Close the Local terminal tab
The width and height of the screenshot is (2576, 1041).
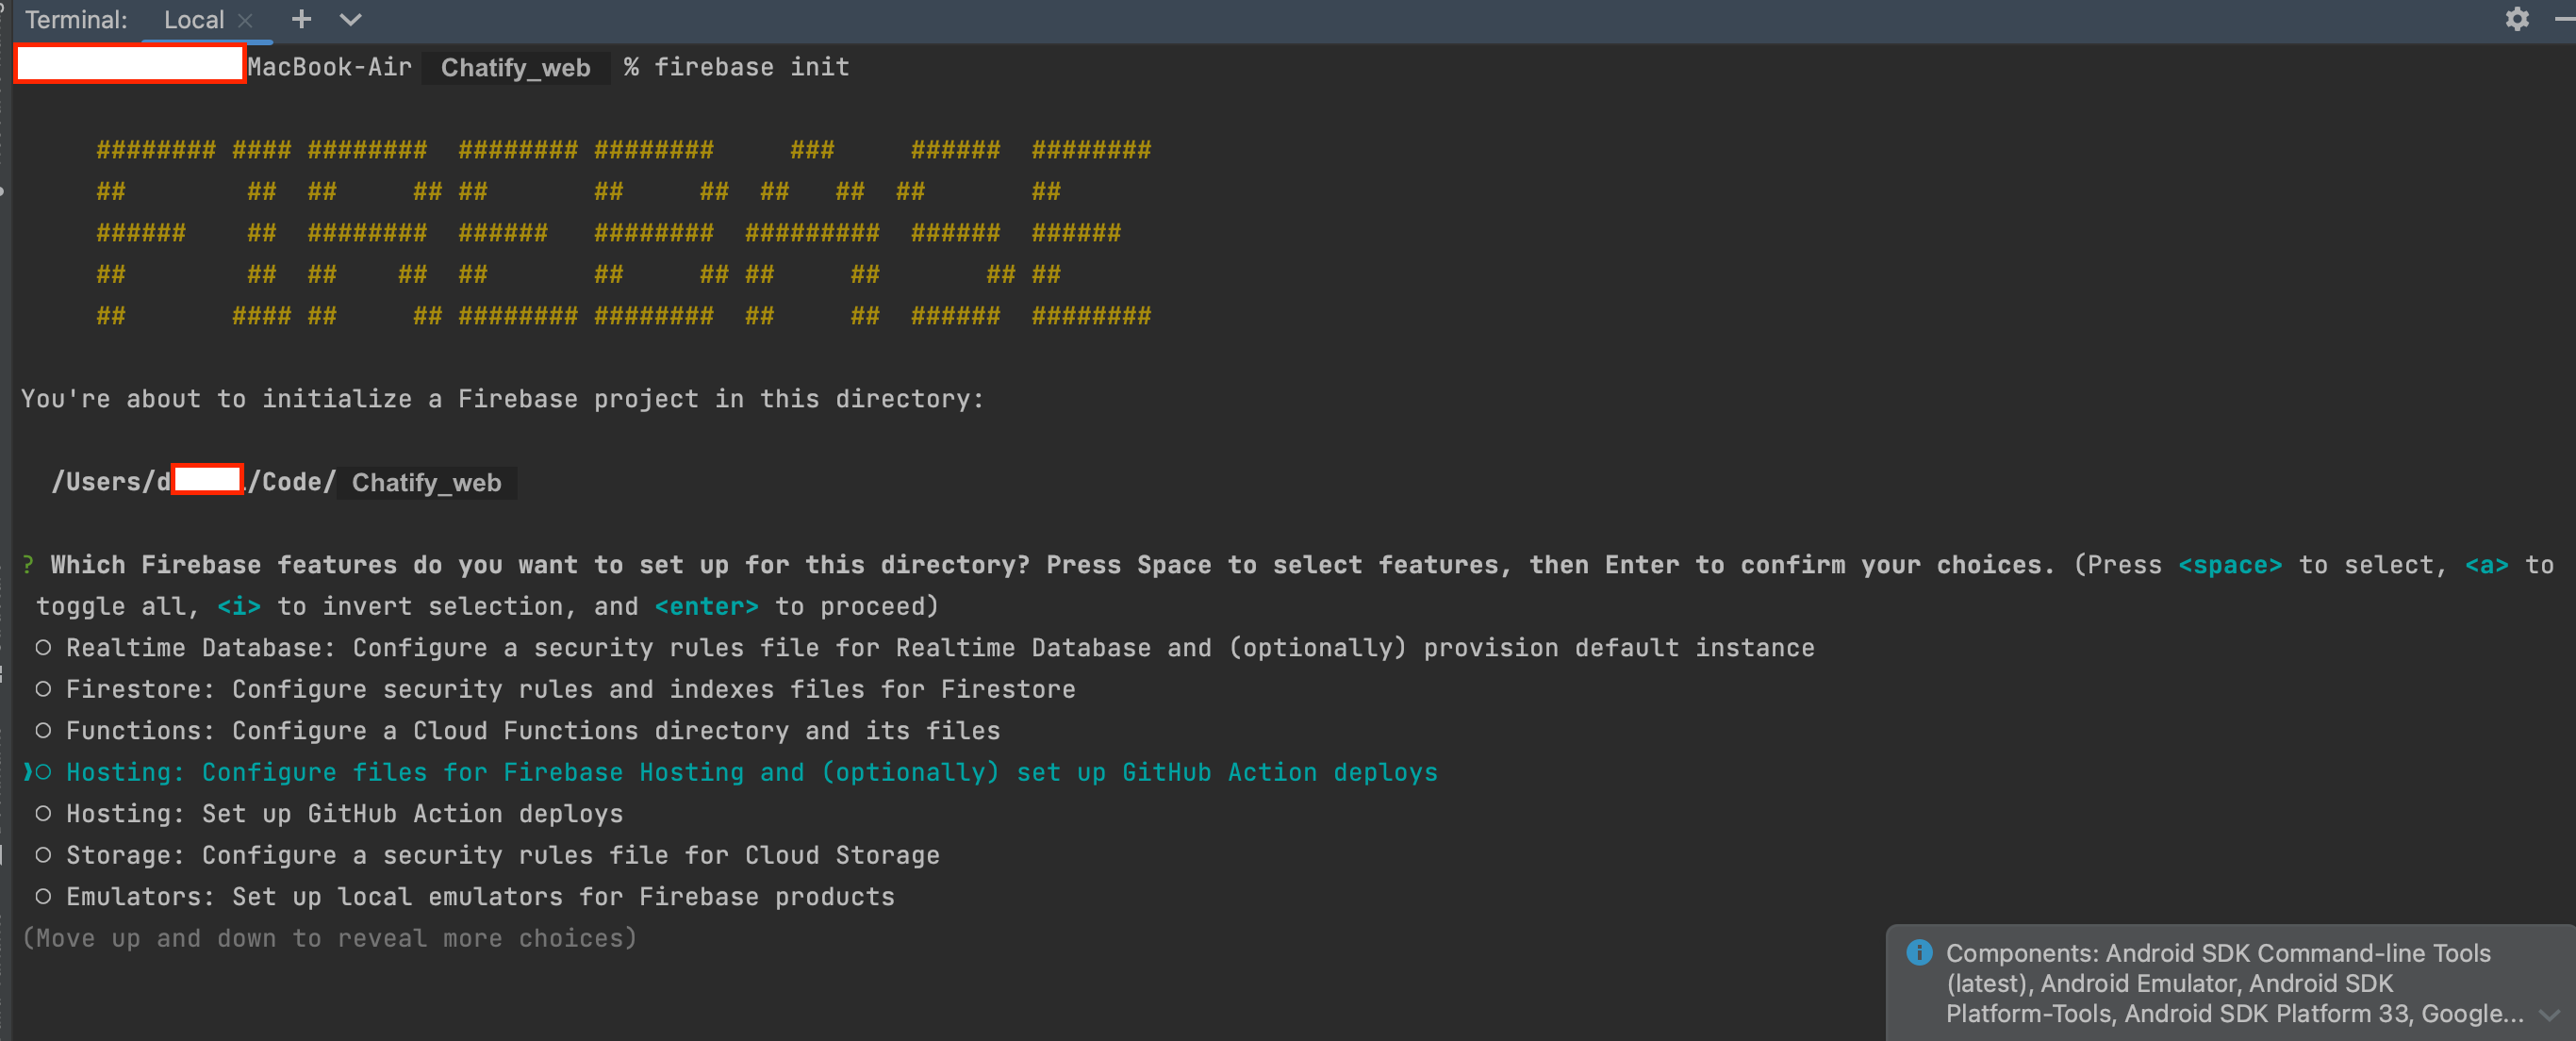pos(246,20)
